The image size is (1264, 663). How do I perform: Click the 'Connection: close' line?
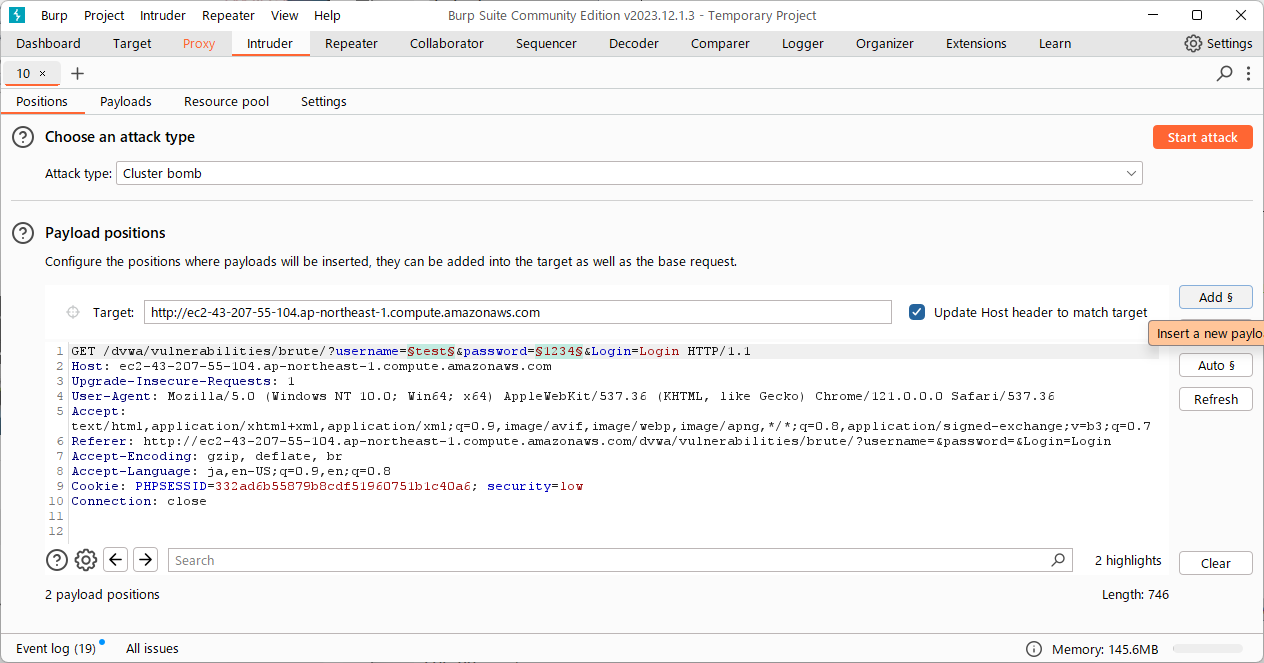click(139, 502)
